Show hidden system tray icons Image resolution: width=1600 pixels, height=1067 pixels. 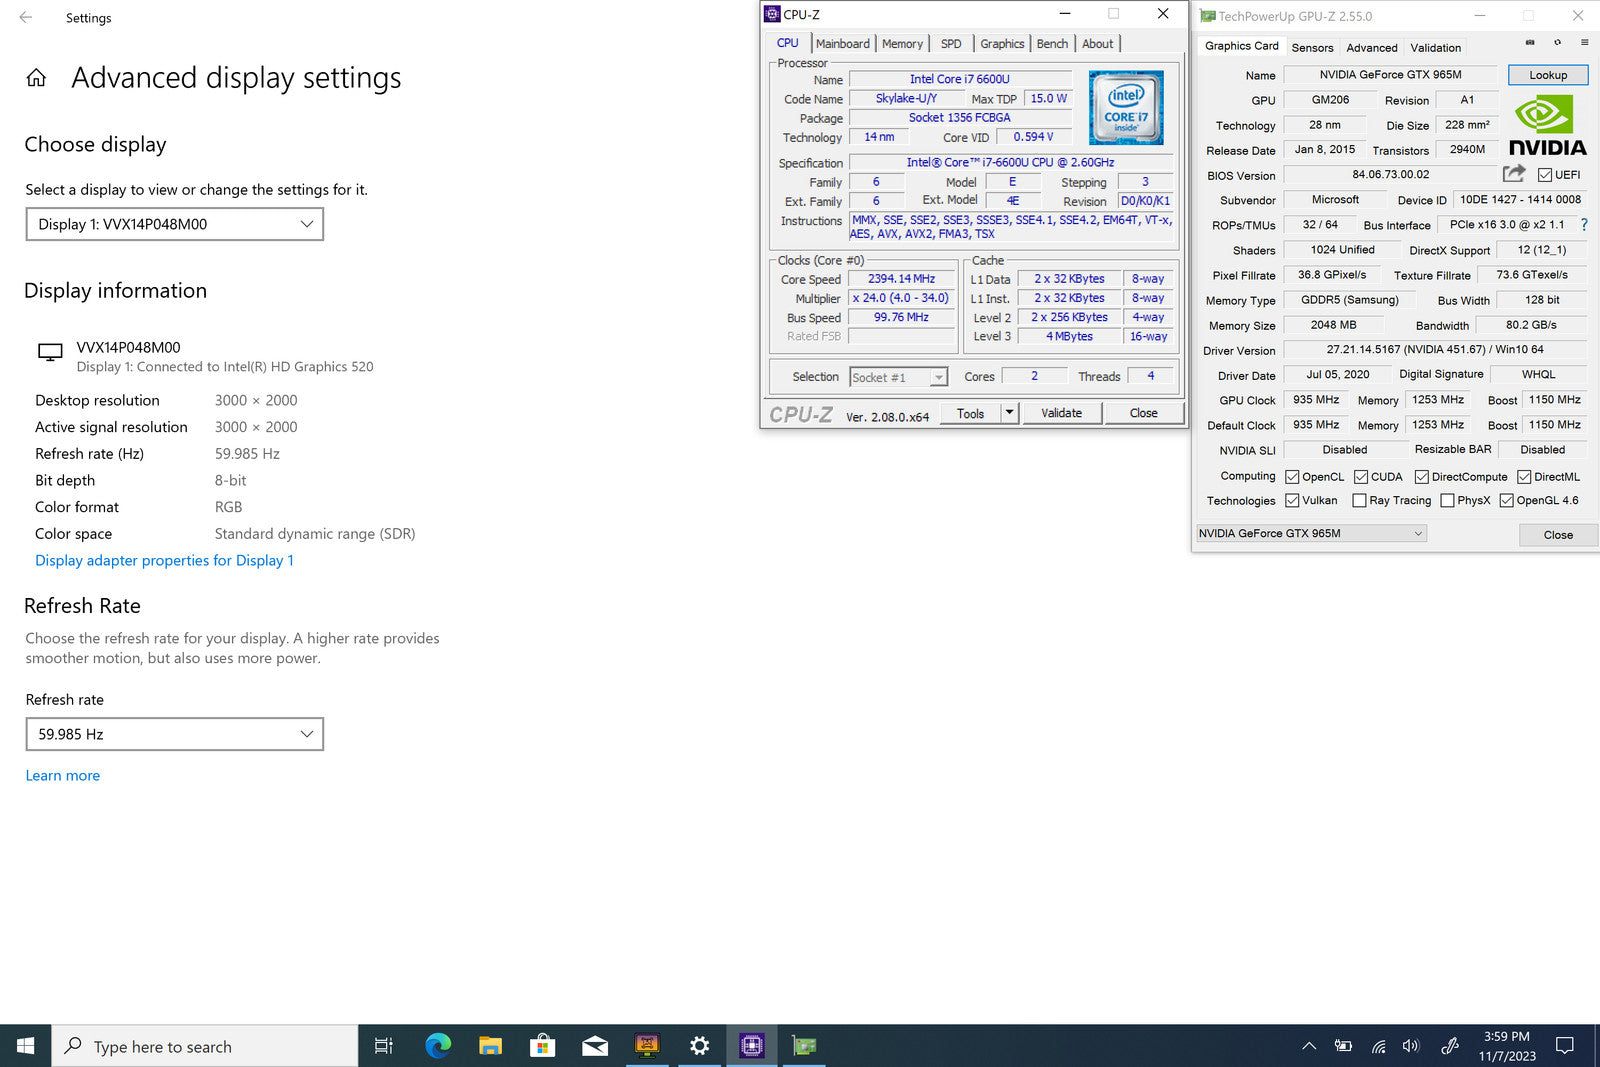pyautogui.click(x=1309, y=1046)
